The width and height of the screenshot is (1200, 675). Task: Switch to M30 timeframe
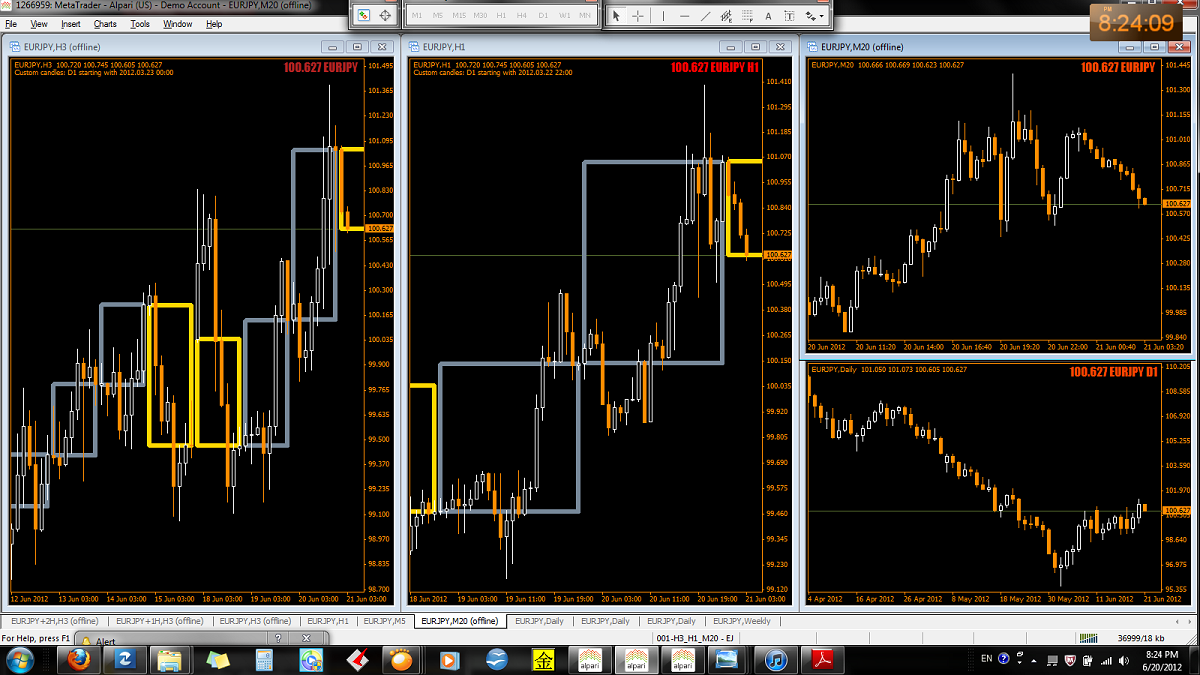tap(481, 16)
